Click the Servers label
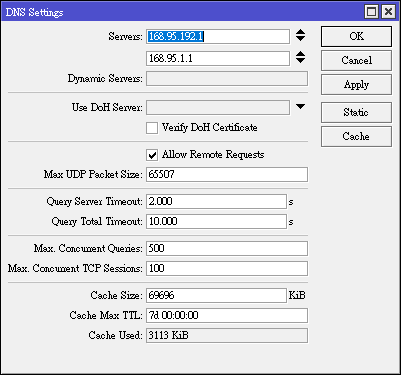This screenshot has width=401, height=375. [x=125, y=36]
